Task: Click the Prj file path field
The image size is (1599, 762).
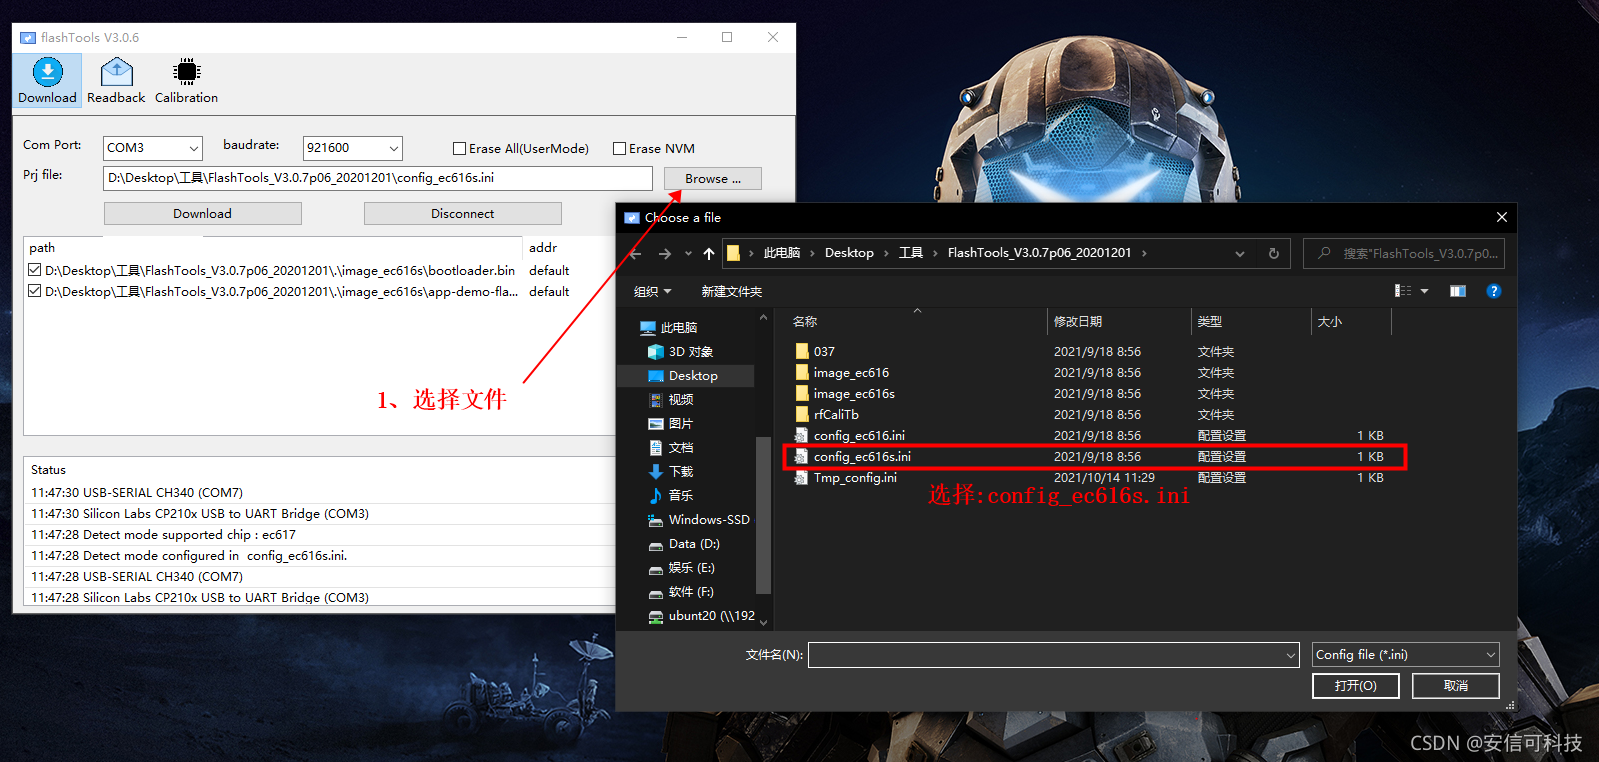Action: [378, 178]
